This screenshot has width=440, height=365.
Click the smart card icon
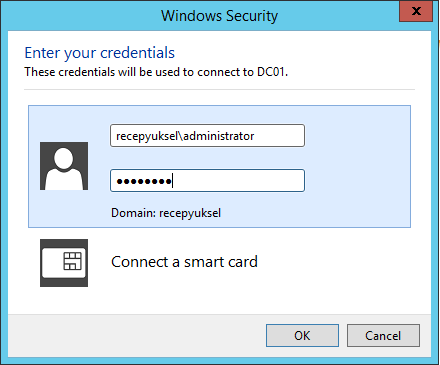[x=64, y=263]
